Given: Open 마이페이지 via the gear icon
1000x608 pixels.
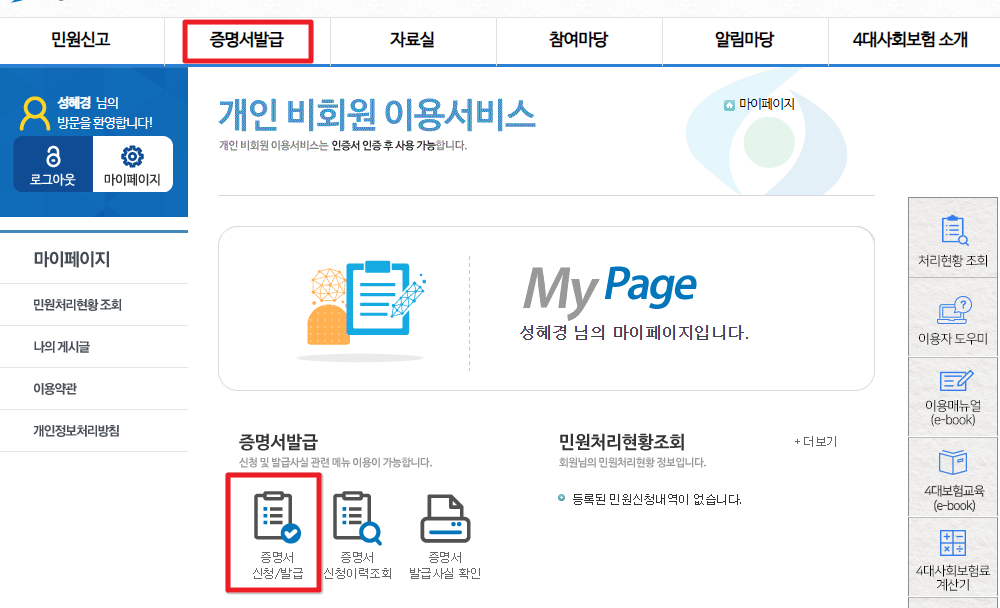Looking at the screenshot, I should pyautogui.click(x=133, y=163).
